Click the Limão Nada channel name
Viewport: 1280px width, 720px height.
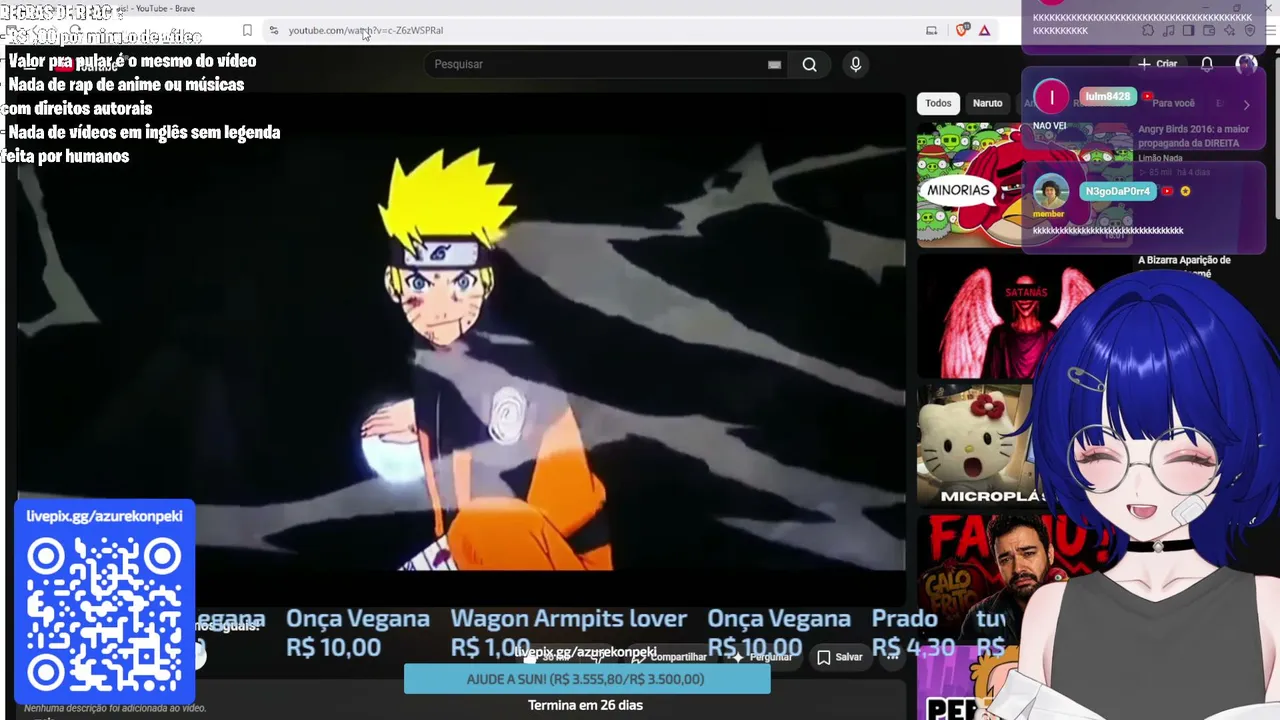tap(1160, 158)
